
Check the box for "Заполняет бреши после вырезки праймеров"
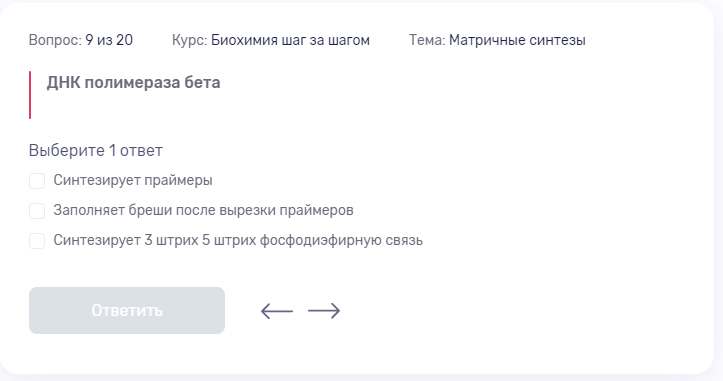pyautogui.click(x=37, y=211)
